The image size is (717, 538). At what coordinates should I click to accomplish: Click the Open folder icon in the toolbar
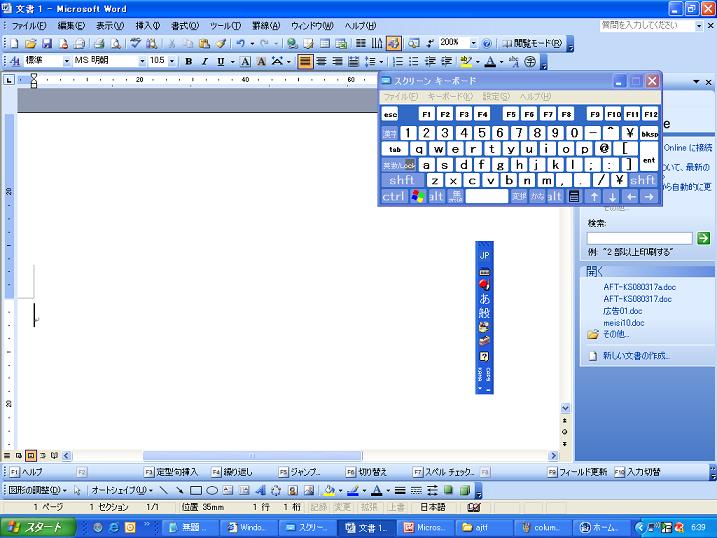point(30,43)
